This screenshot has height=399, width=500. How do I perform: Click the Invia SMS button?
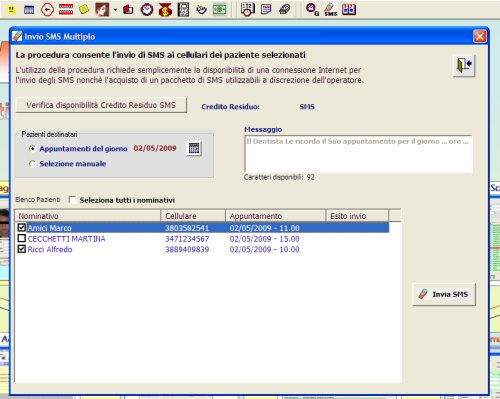click(x=444, y=294)
